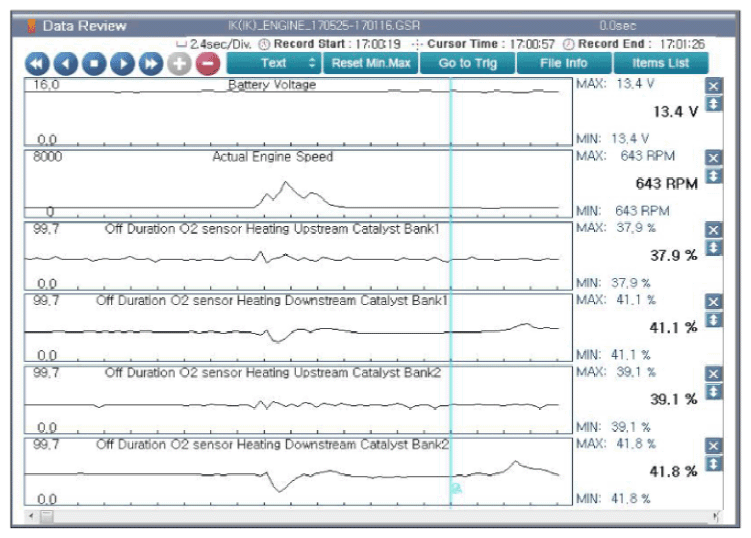Expand Downstream Catalyst Bank2 graph arrows icon

point(713,464)
